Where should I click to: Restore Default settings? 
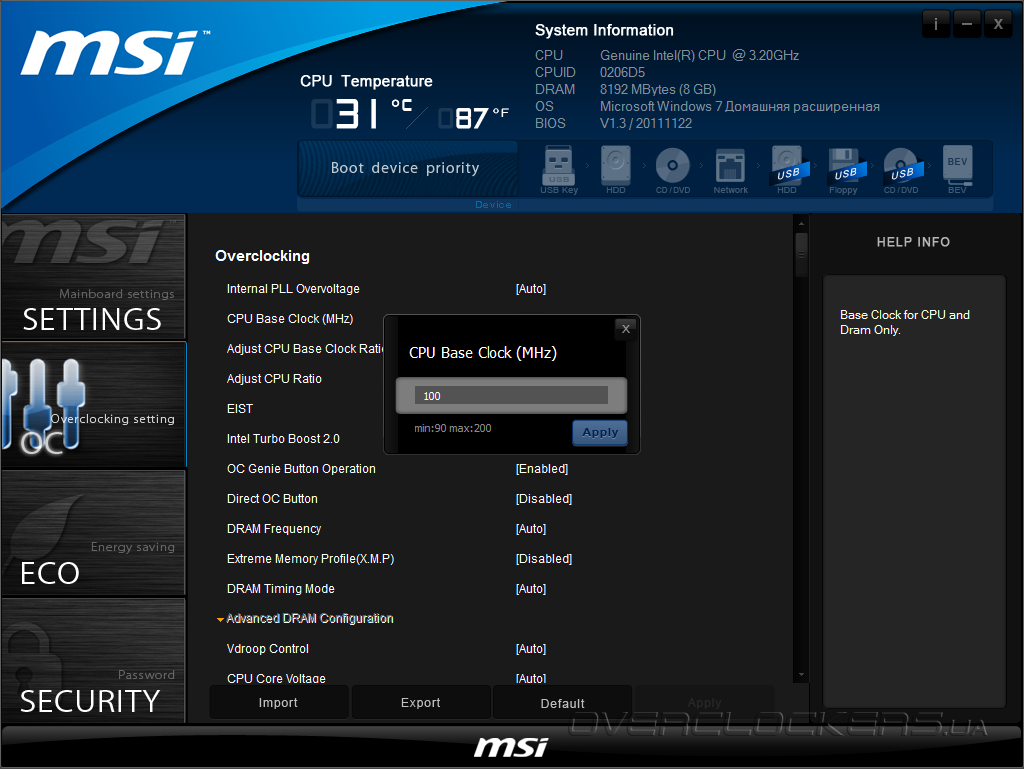[x=562, y=702]
